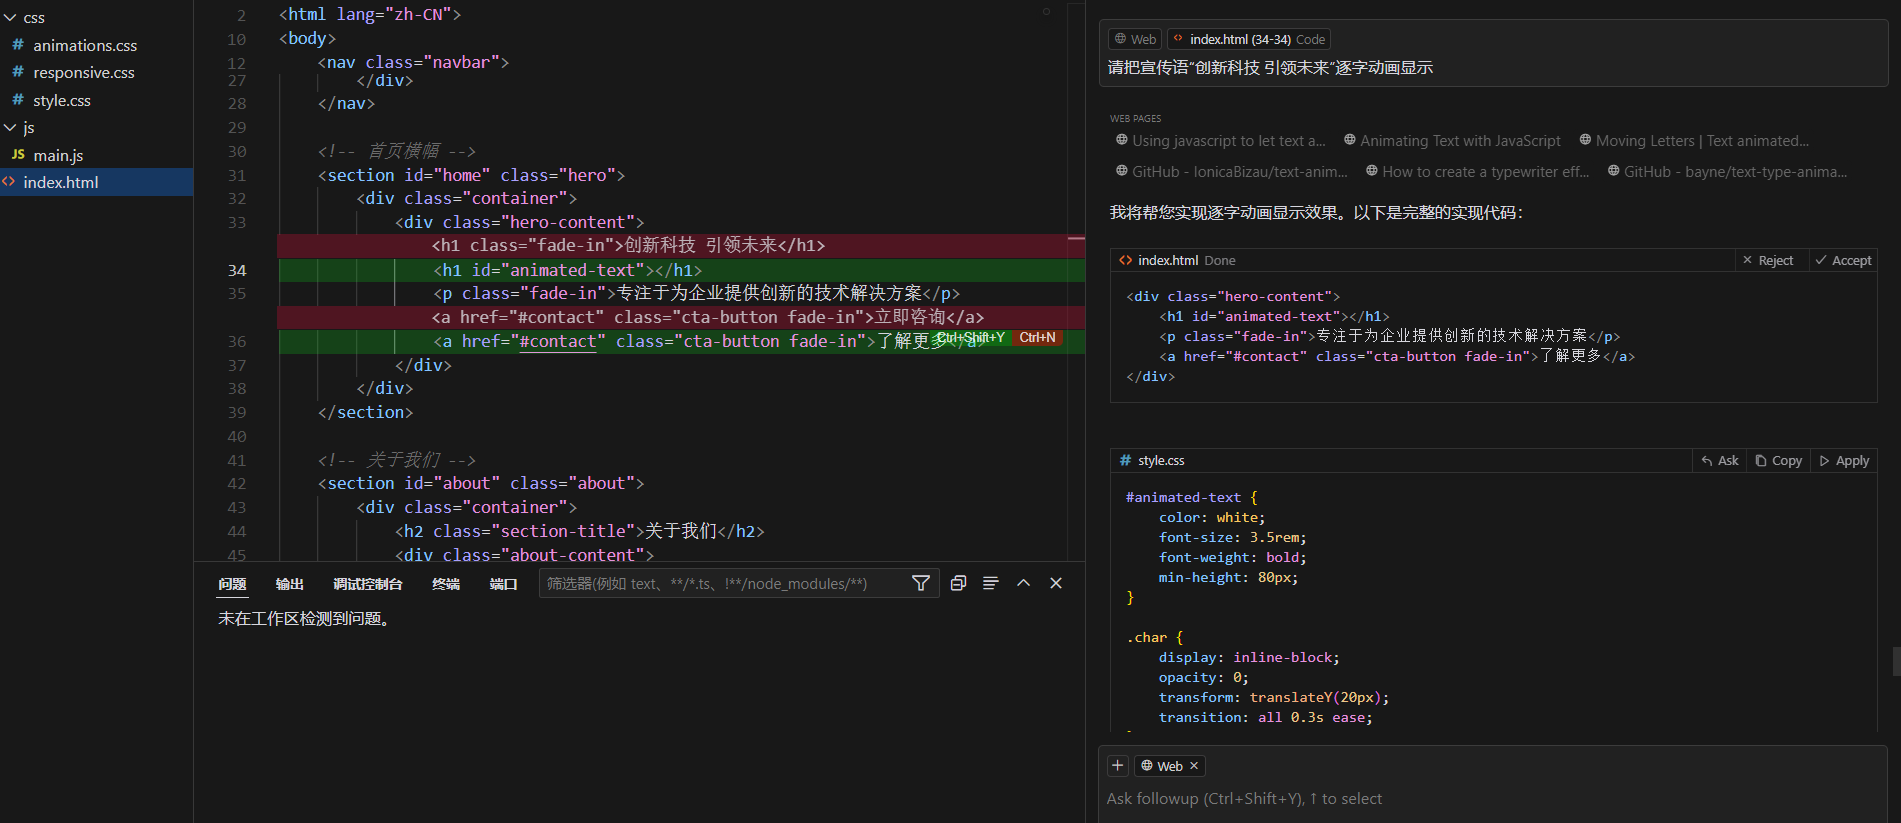Click the '未在工作区检测到问题。' message

[x=306, y=619]
